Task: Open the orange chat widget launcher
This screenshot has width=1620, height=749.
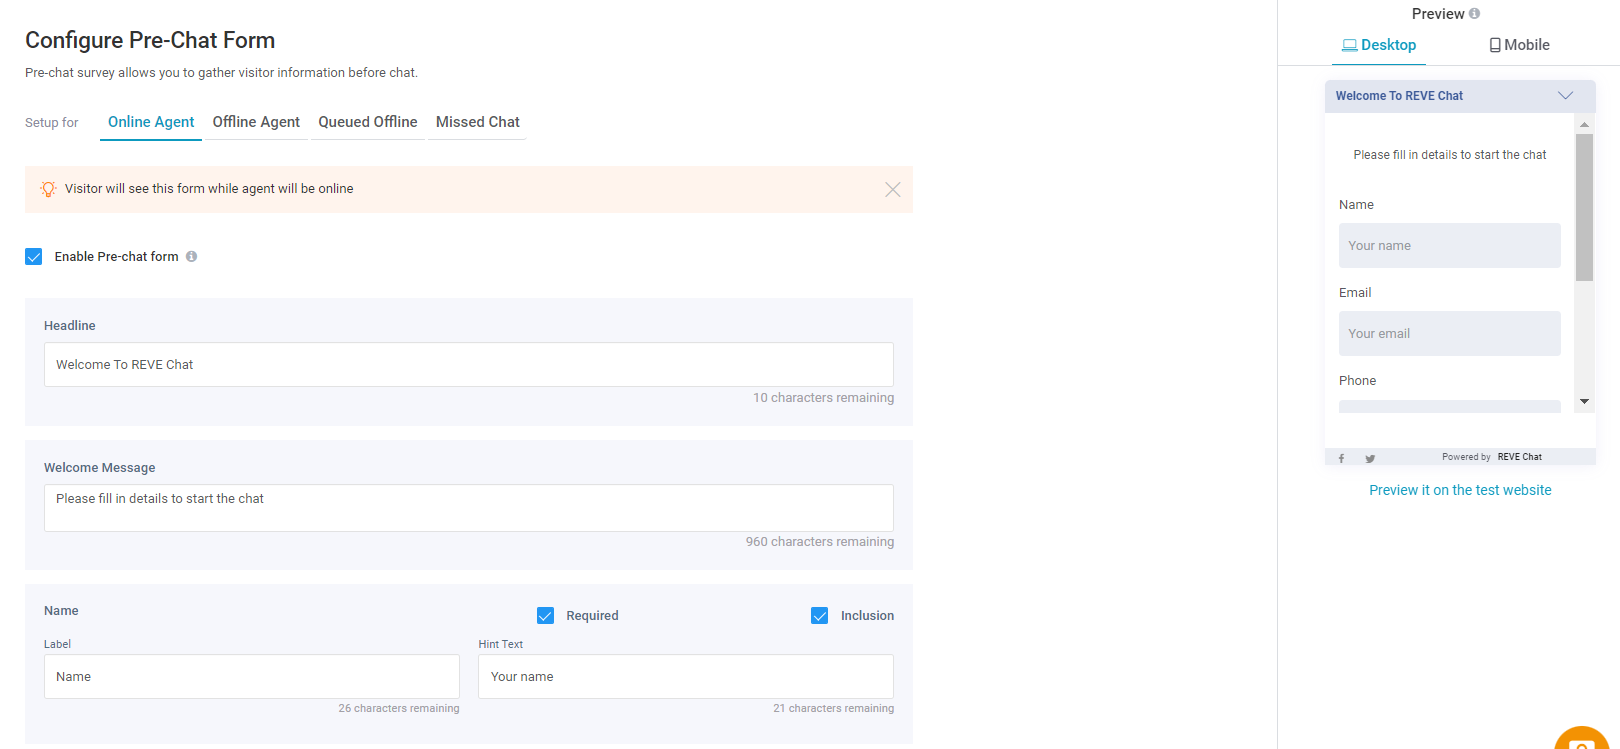Action: pos(1582,740)
